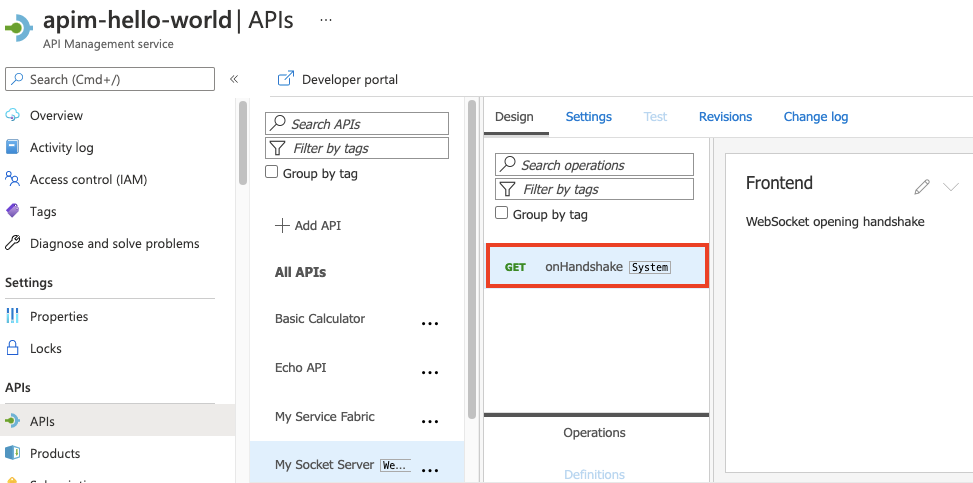Image resolution: width=973 pixels, height=483 pixels.
Task: Select the My Service Fabric API
Action: pyautogui.click(x=325, y=417)
